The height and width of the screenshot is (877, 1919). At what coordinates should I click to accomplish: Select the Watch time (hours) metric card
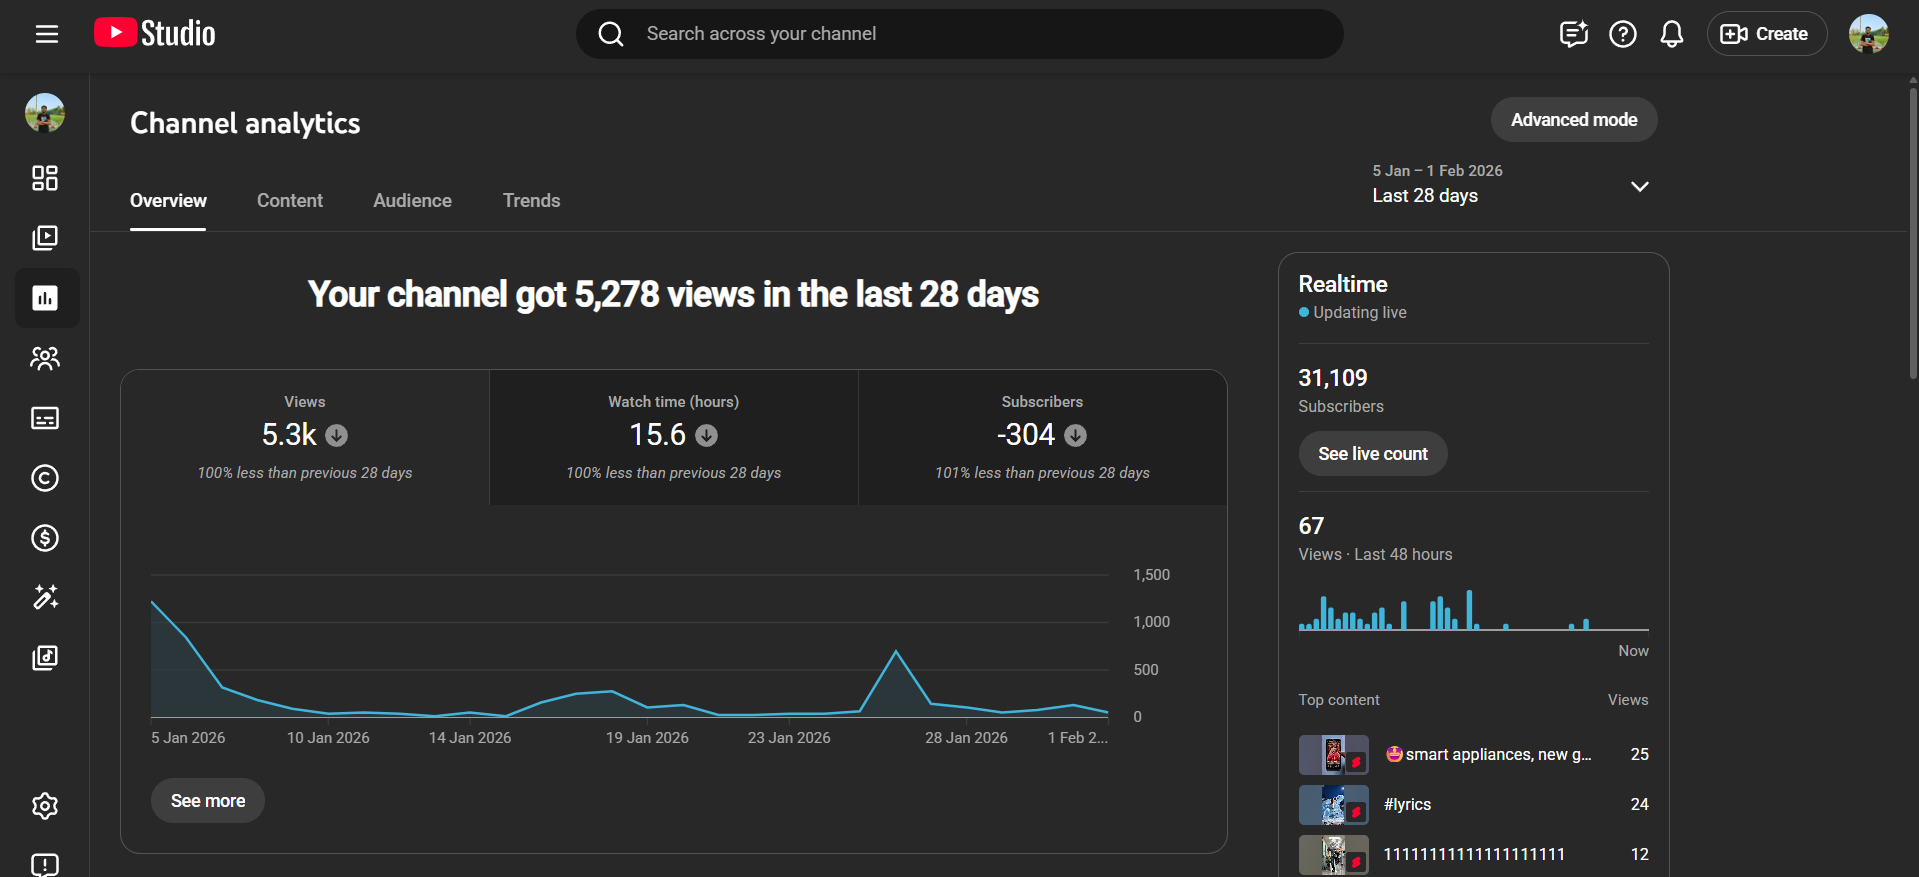pyautogui.click(x=673, y=438)
